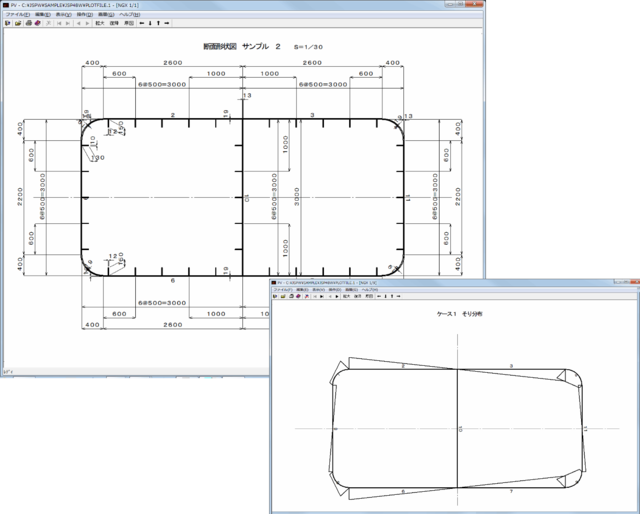Pan down with the down arrow in main toolbar
Viewport: 640px width, 514px height.
(x=150, y=23)
